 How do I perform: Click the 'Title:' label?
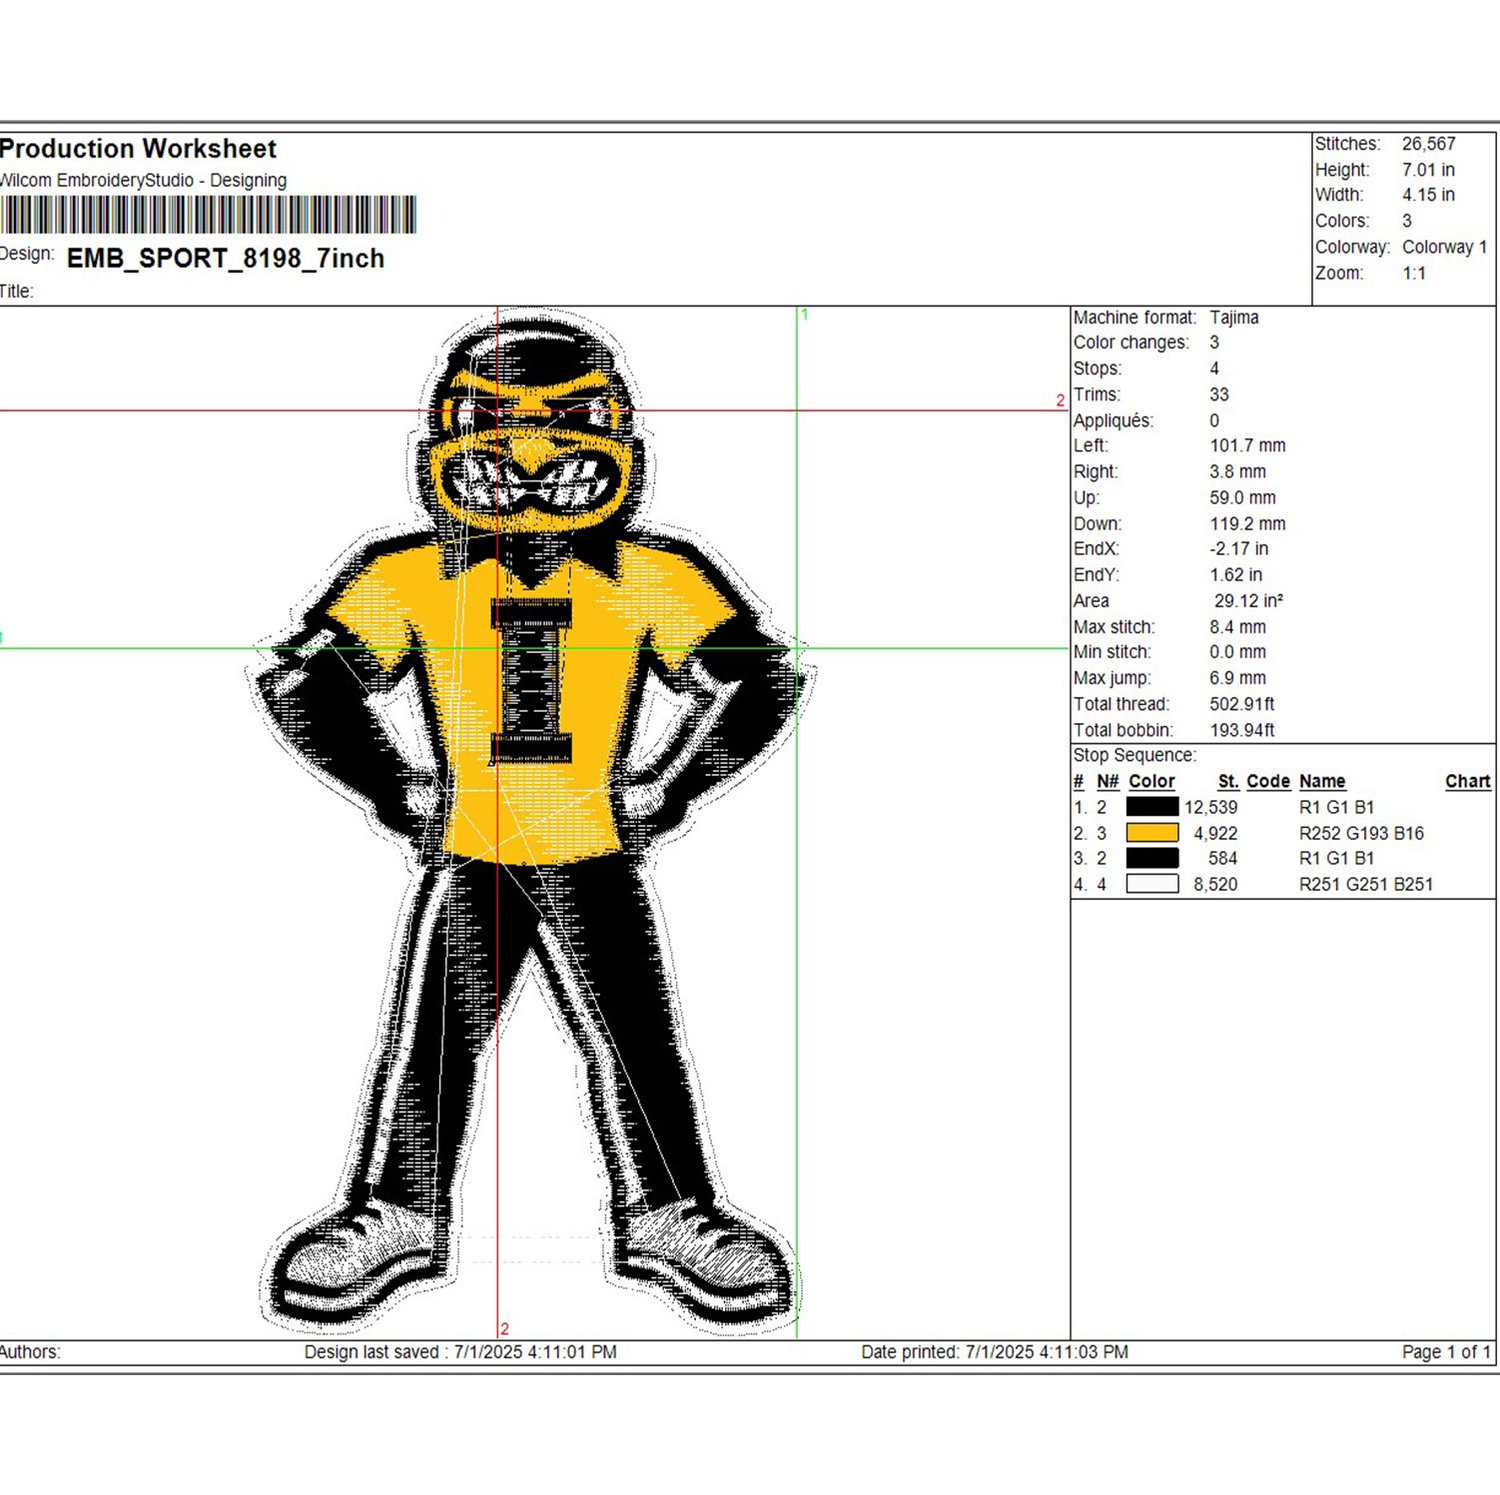[16, 292]
